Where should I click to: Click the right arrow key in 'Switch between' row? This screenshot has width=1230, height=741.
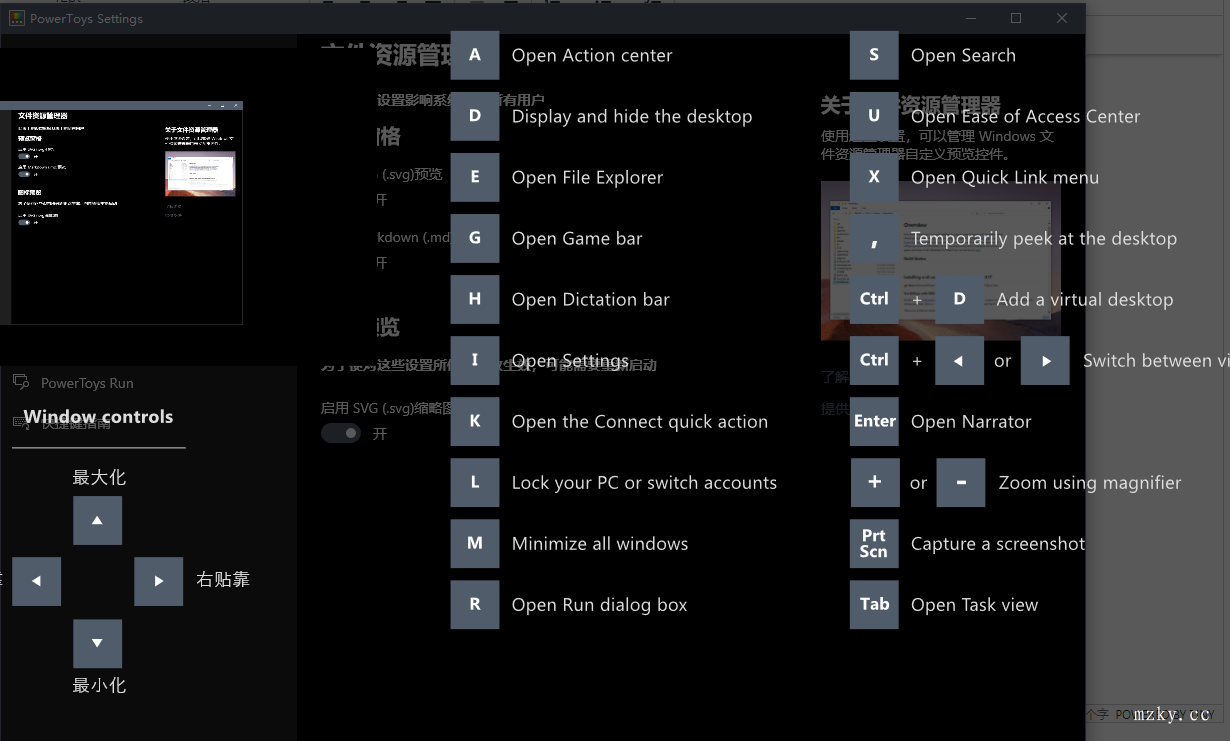[1046, 360]
